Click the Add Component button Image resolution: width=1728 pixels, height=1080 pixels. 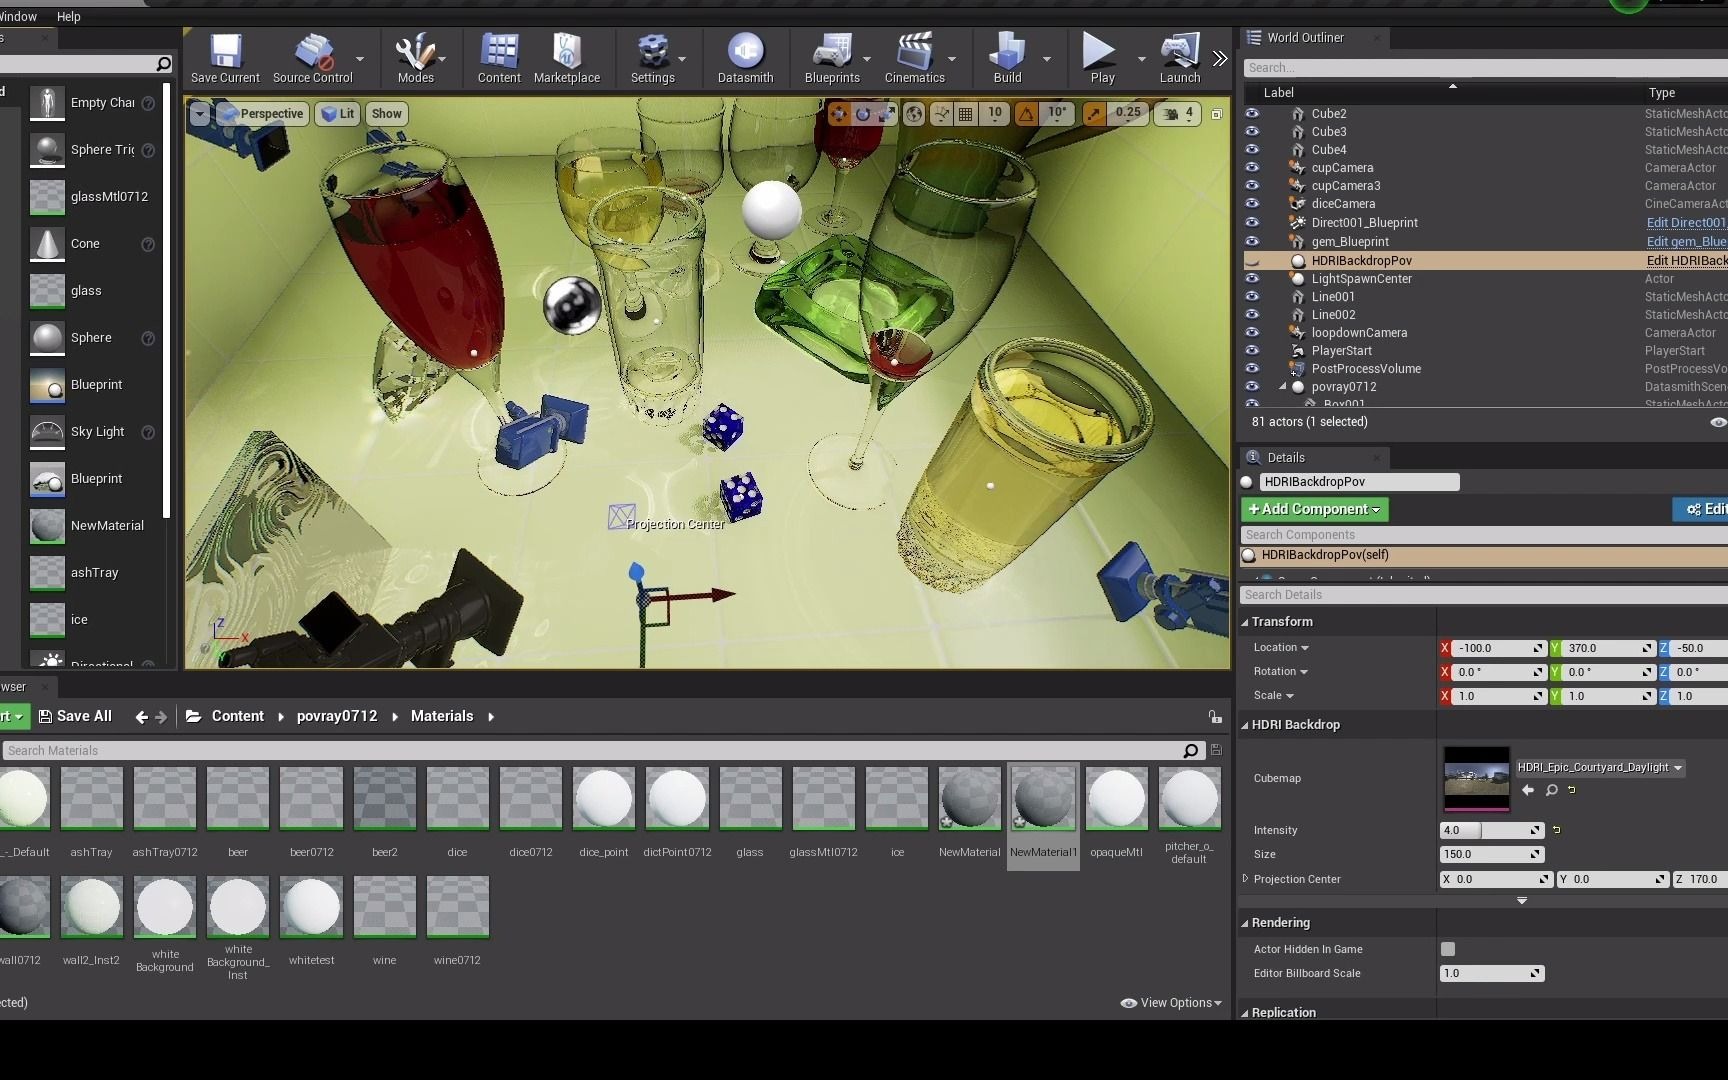[x=1314, y=509]
